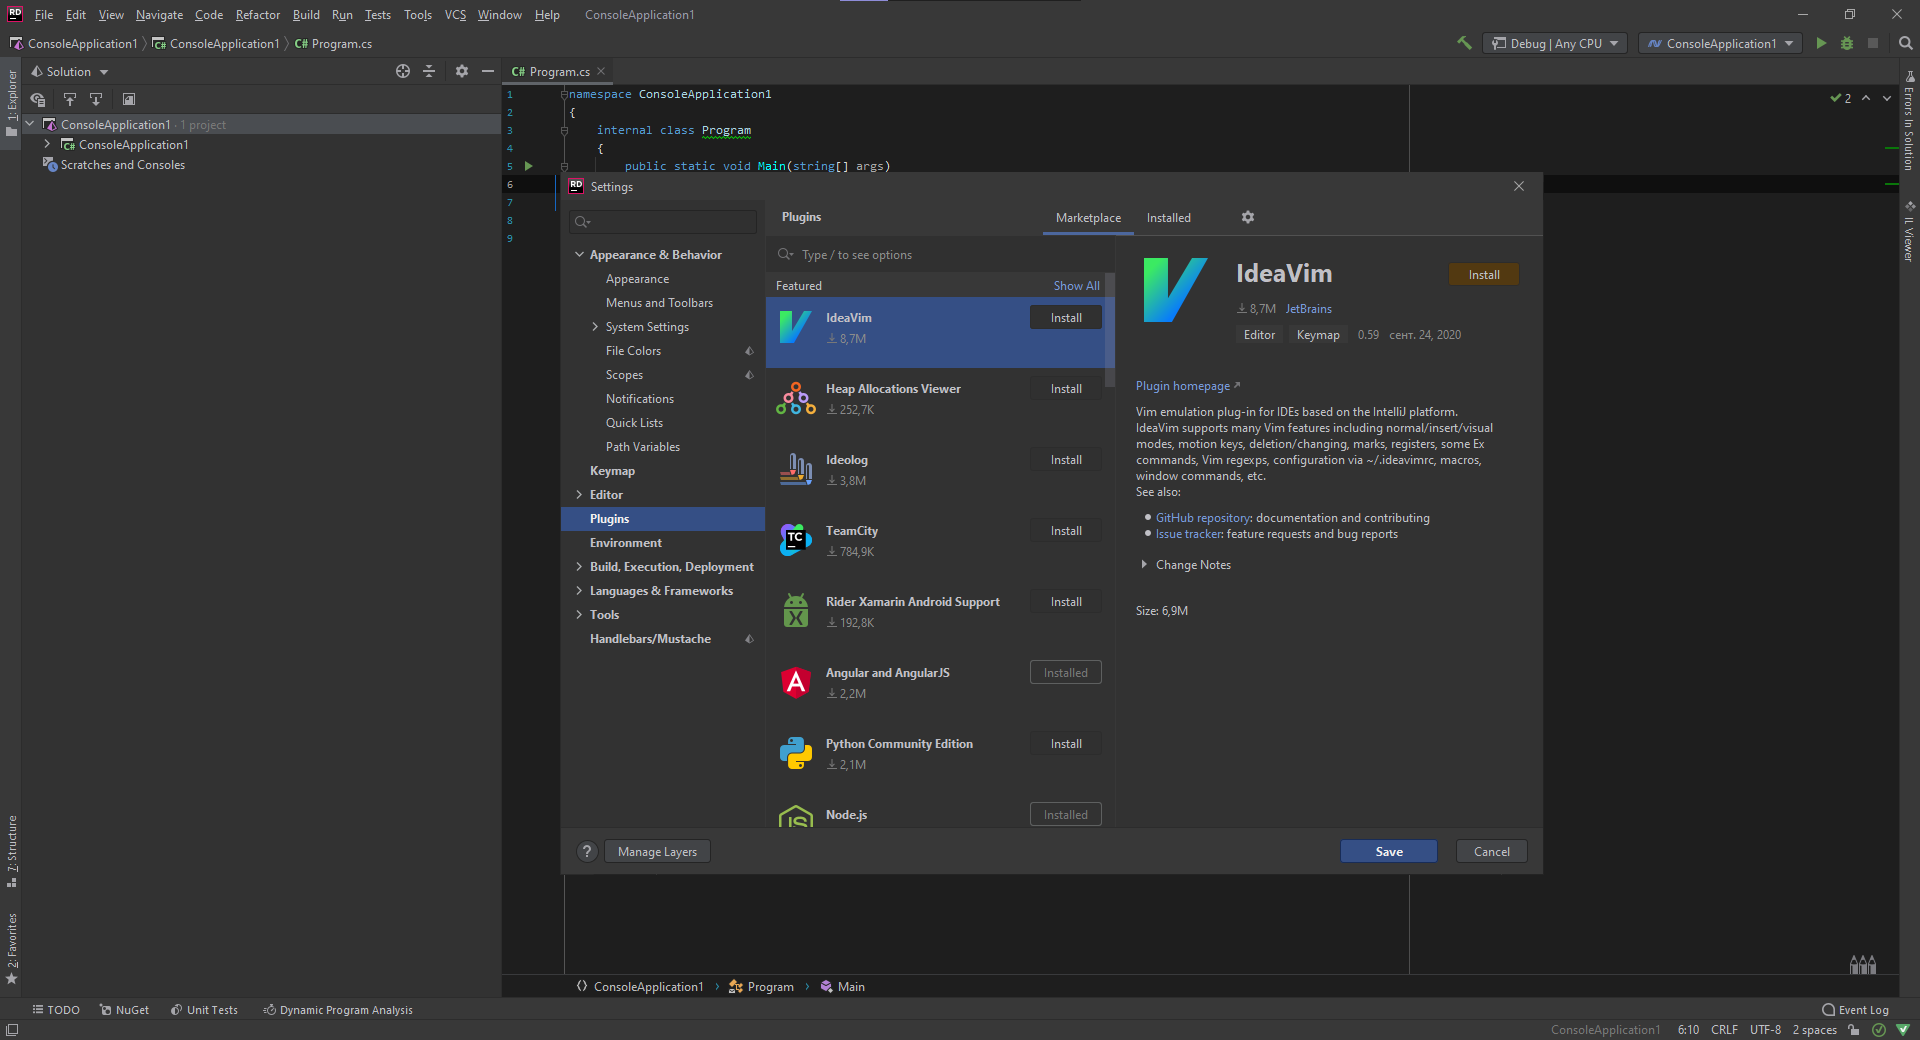Click the CRLF line separator indicator

click(1724, 1030)
